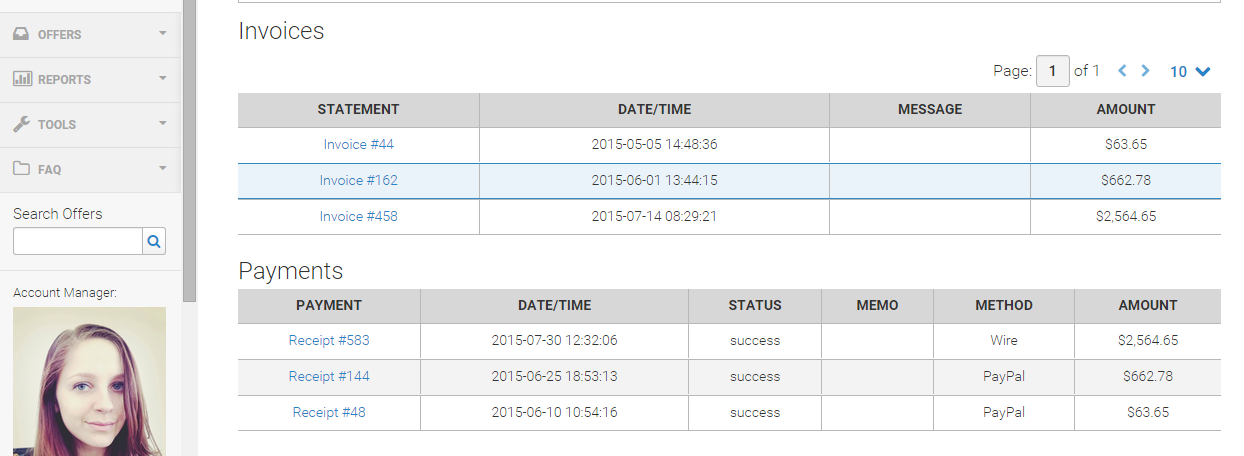
Task: Click the search magnifier button
Action: pyautogui.click(x=154, y=241)
